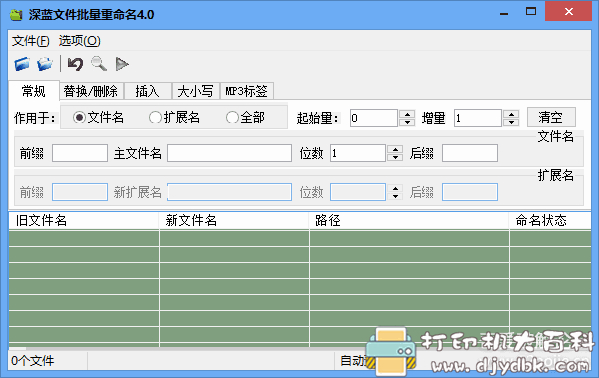Decrease extension 位数 with down arrow
The width and height of the screenshot is (599, 378).
tap(395, 196)
